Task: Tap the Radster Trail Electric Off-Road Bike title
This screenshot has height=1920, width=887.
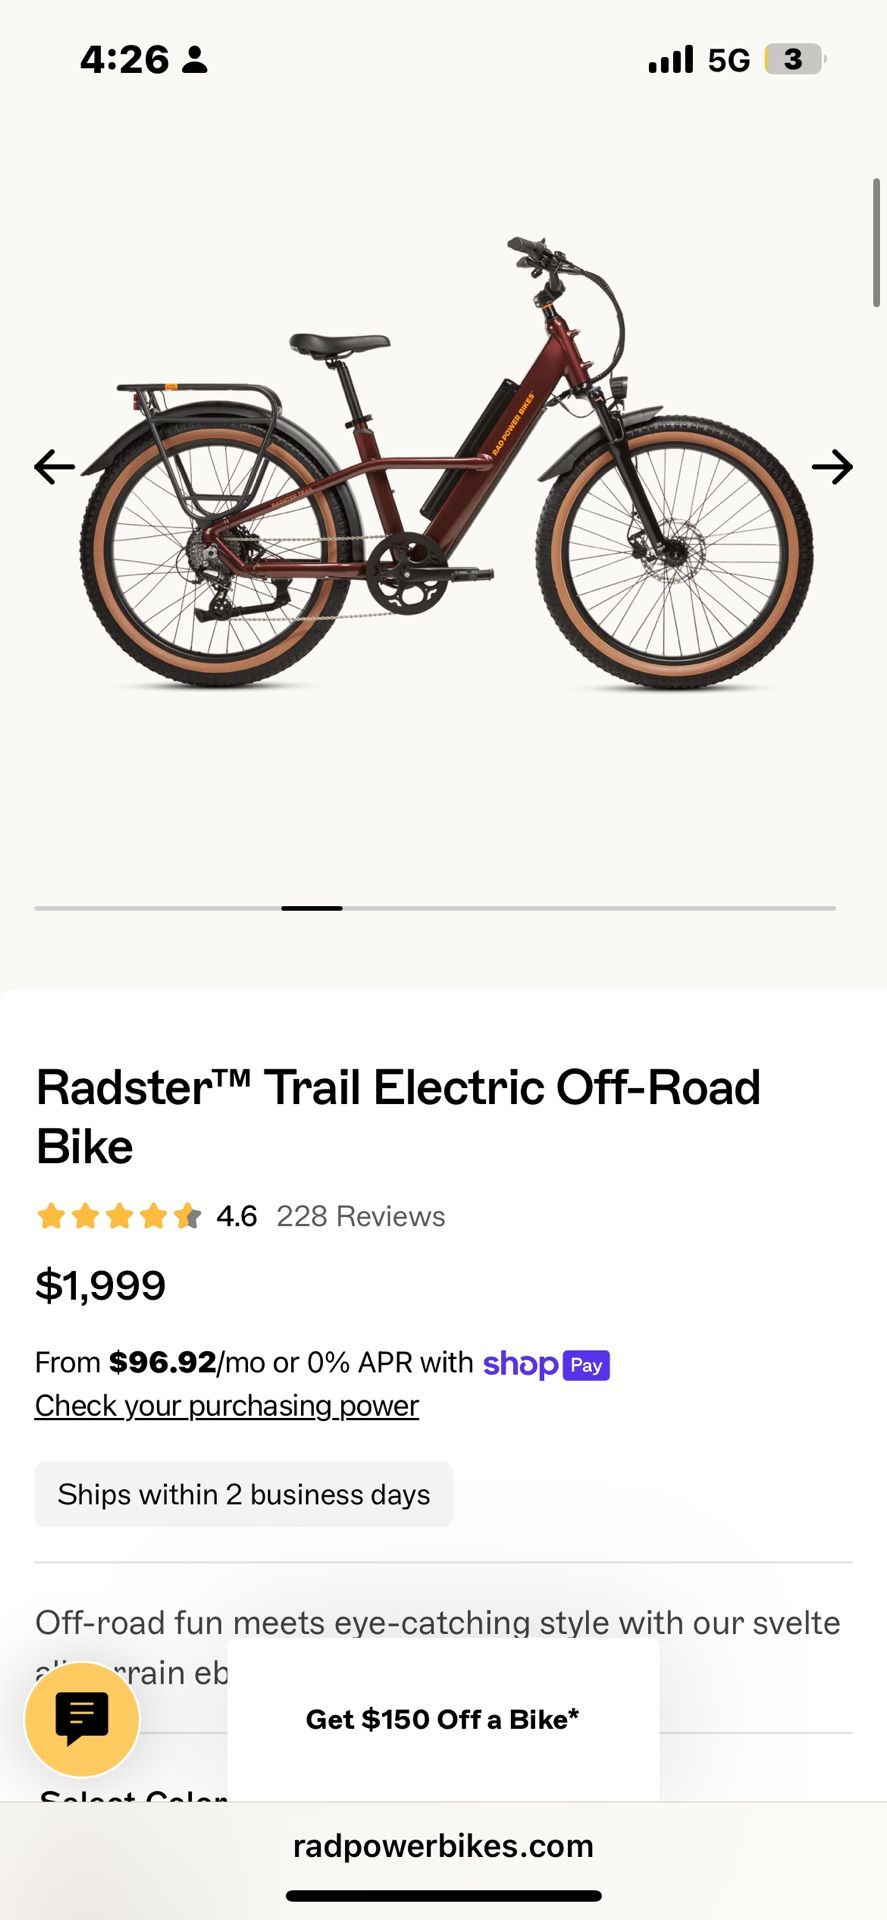Action: click(398, 1116)
